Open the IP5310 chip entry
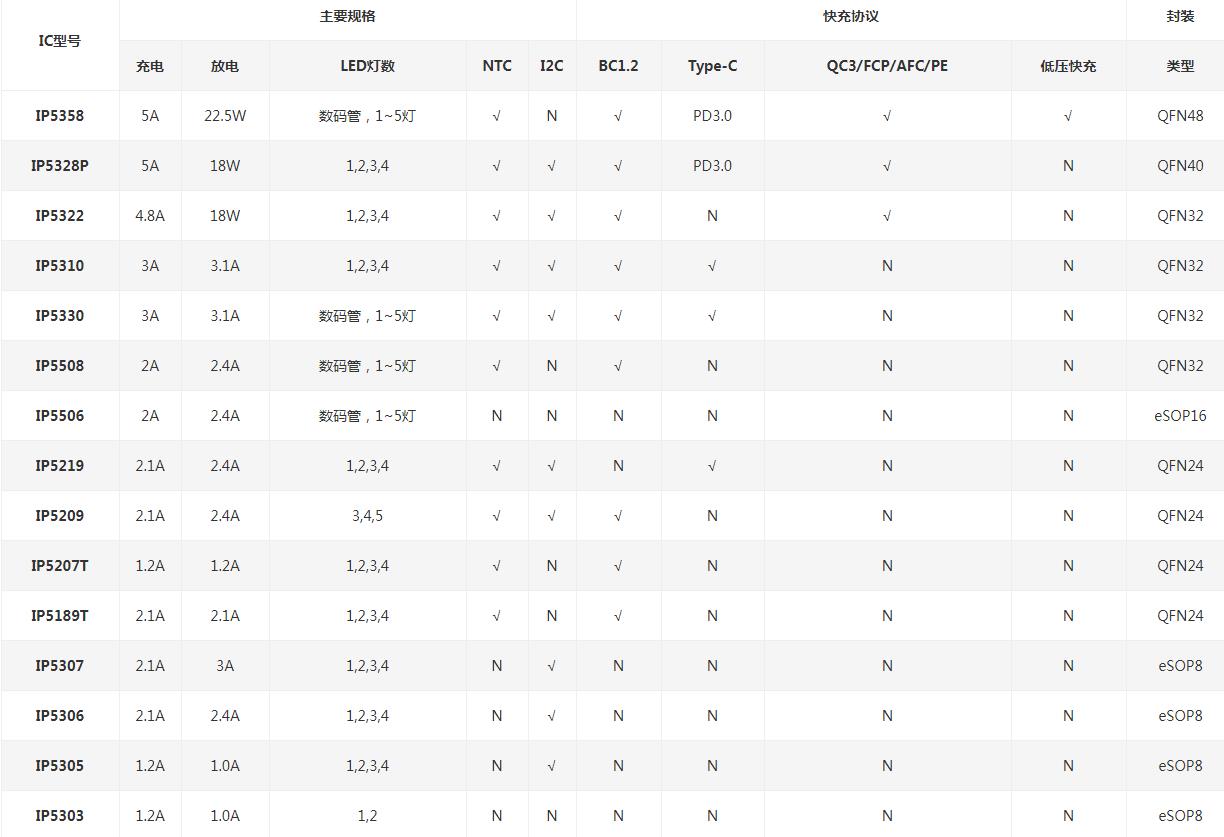Image resolution: width=1224 pixels, height=837 pixels. point(60,266)
